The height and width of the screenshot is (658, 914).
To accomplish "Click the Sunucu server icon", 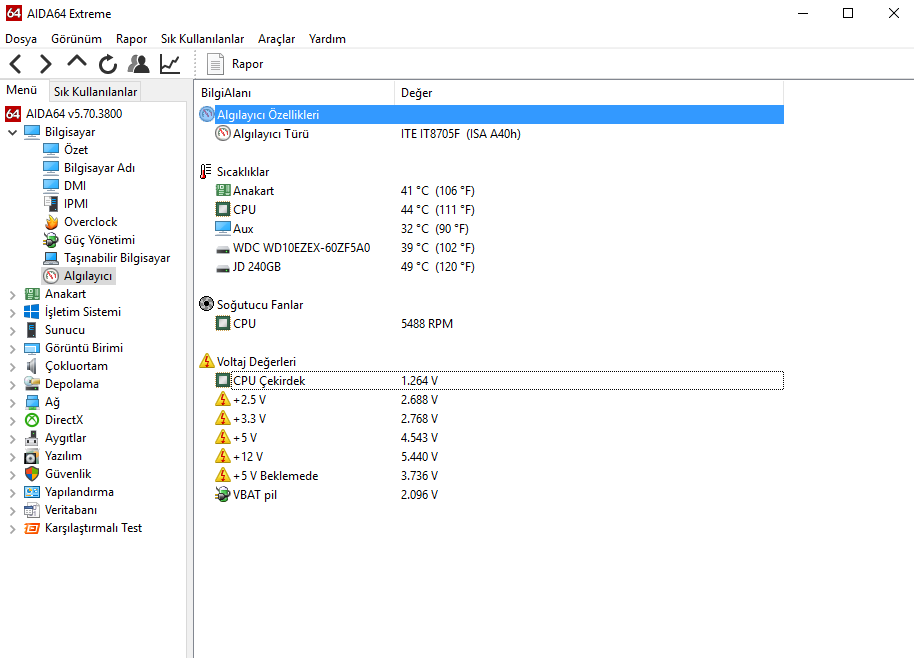I will [x=31, y=330].
